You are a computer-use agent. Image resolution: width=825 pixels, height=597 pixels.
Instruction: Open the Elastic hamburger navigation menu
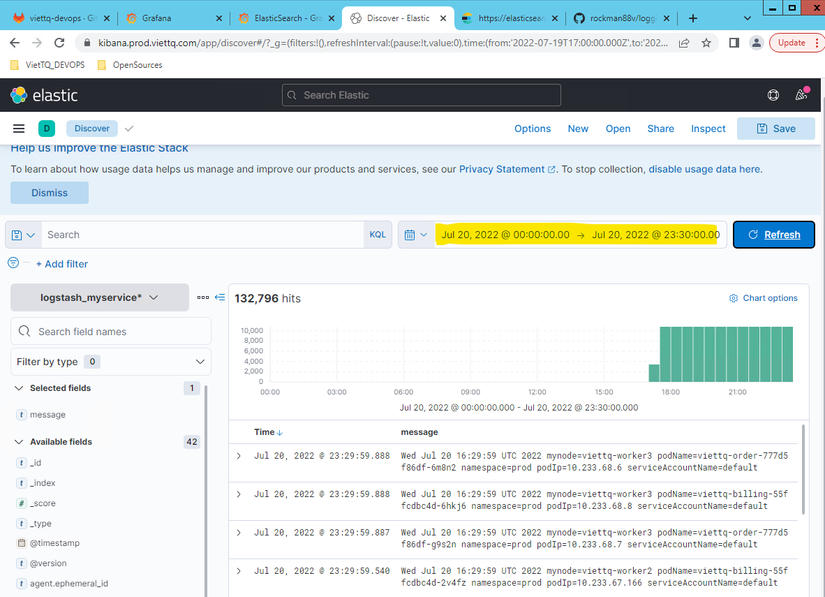click(x=18, y=128)
